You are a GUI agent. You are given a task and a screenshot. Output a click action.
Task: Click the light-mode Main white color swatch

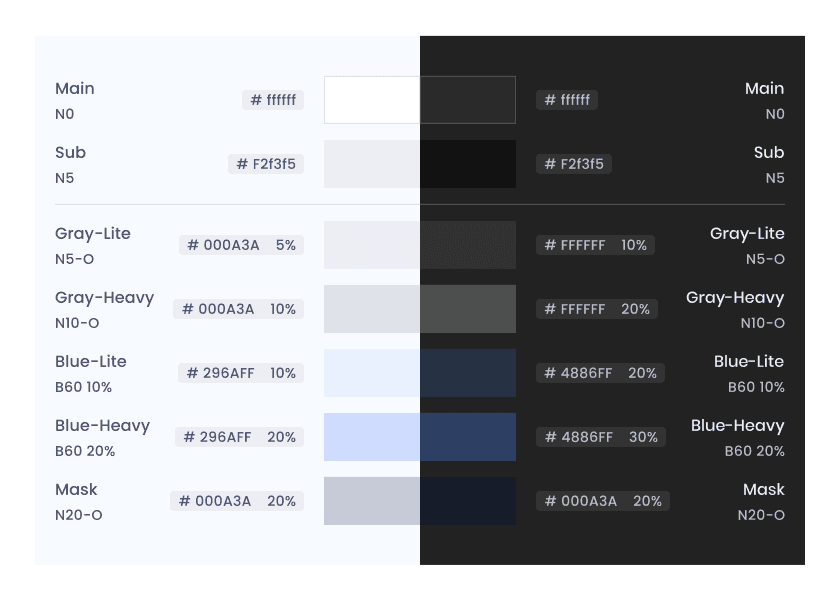pos(372,100)
